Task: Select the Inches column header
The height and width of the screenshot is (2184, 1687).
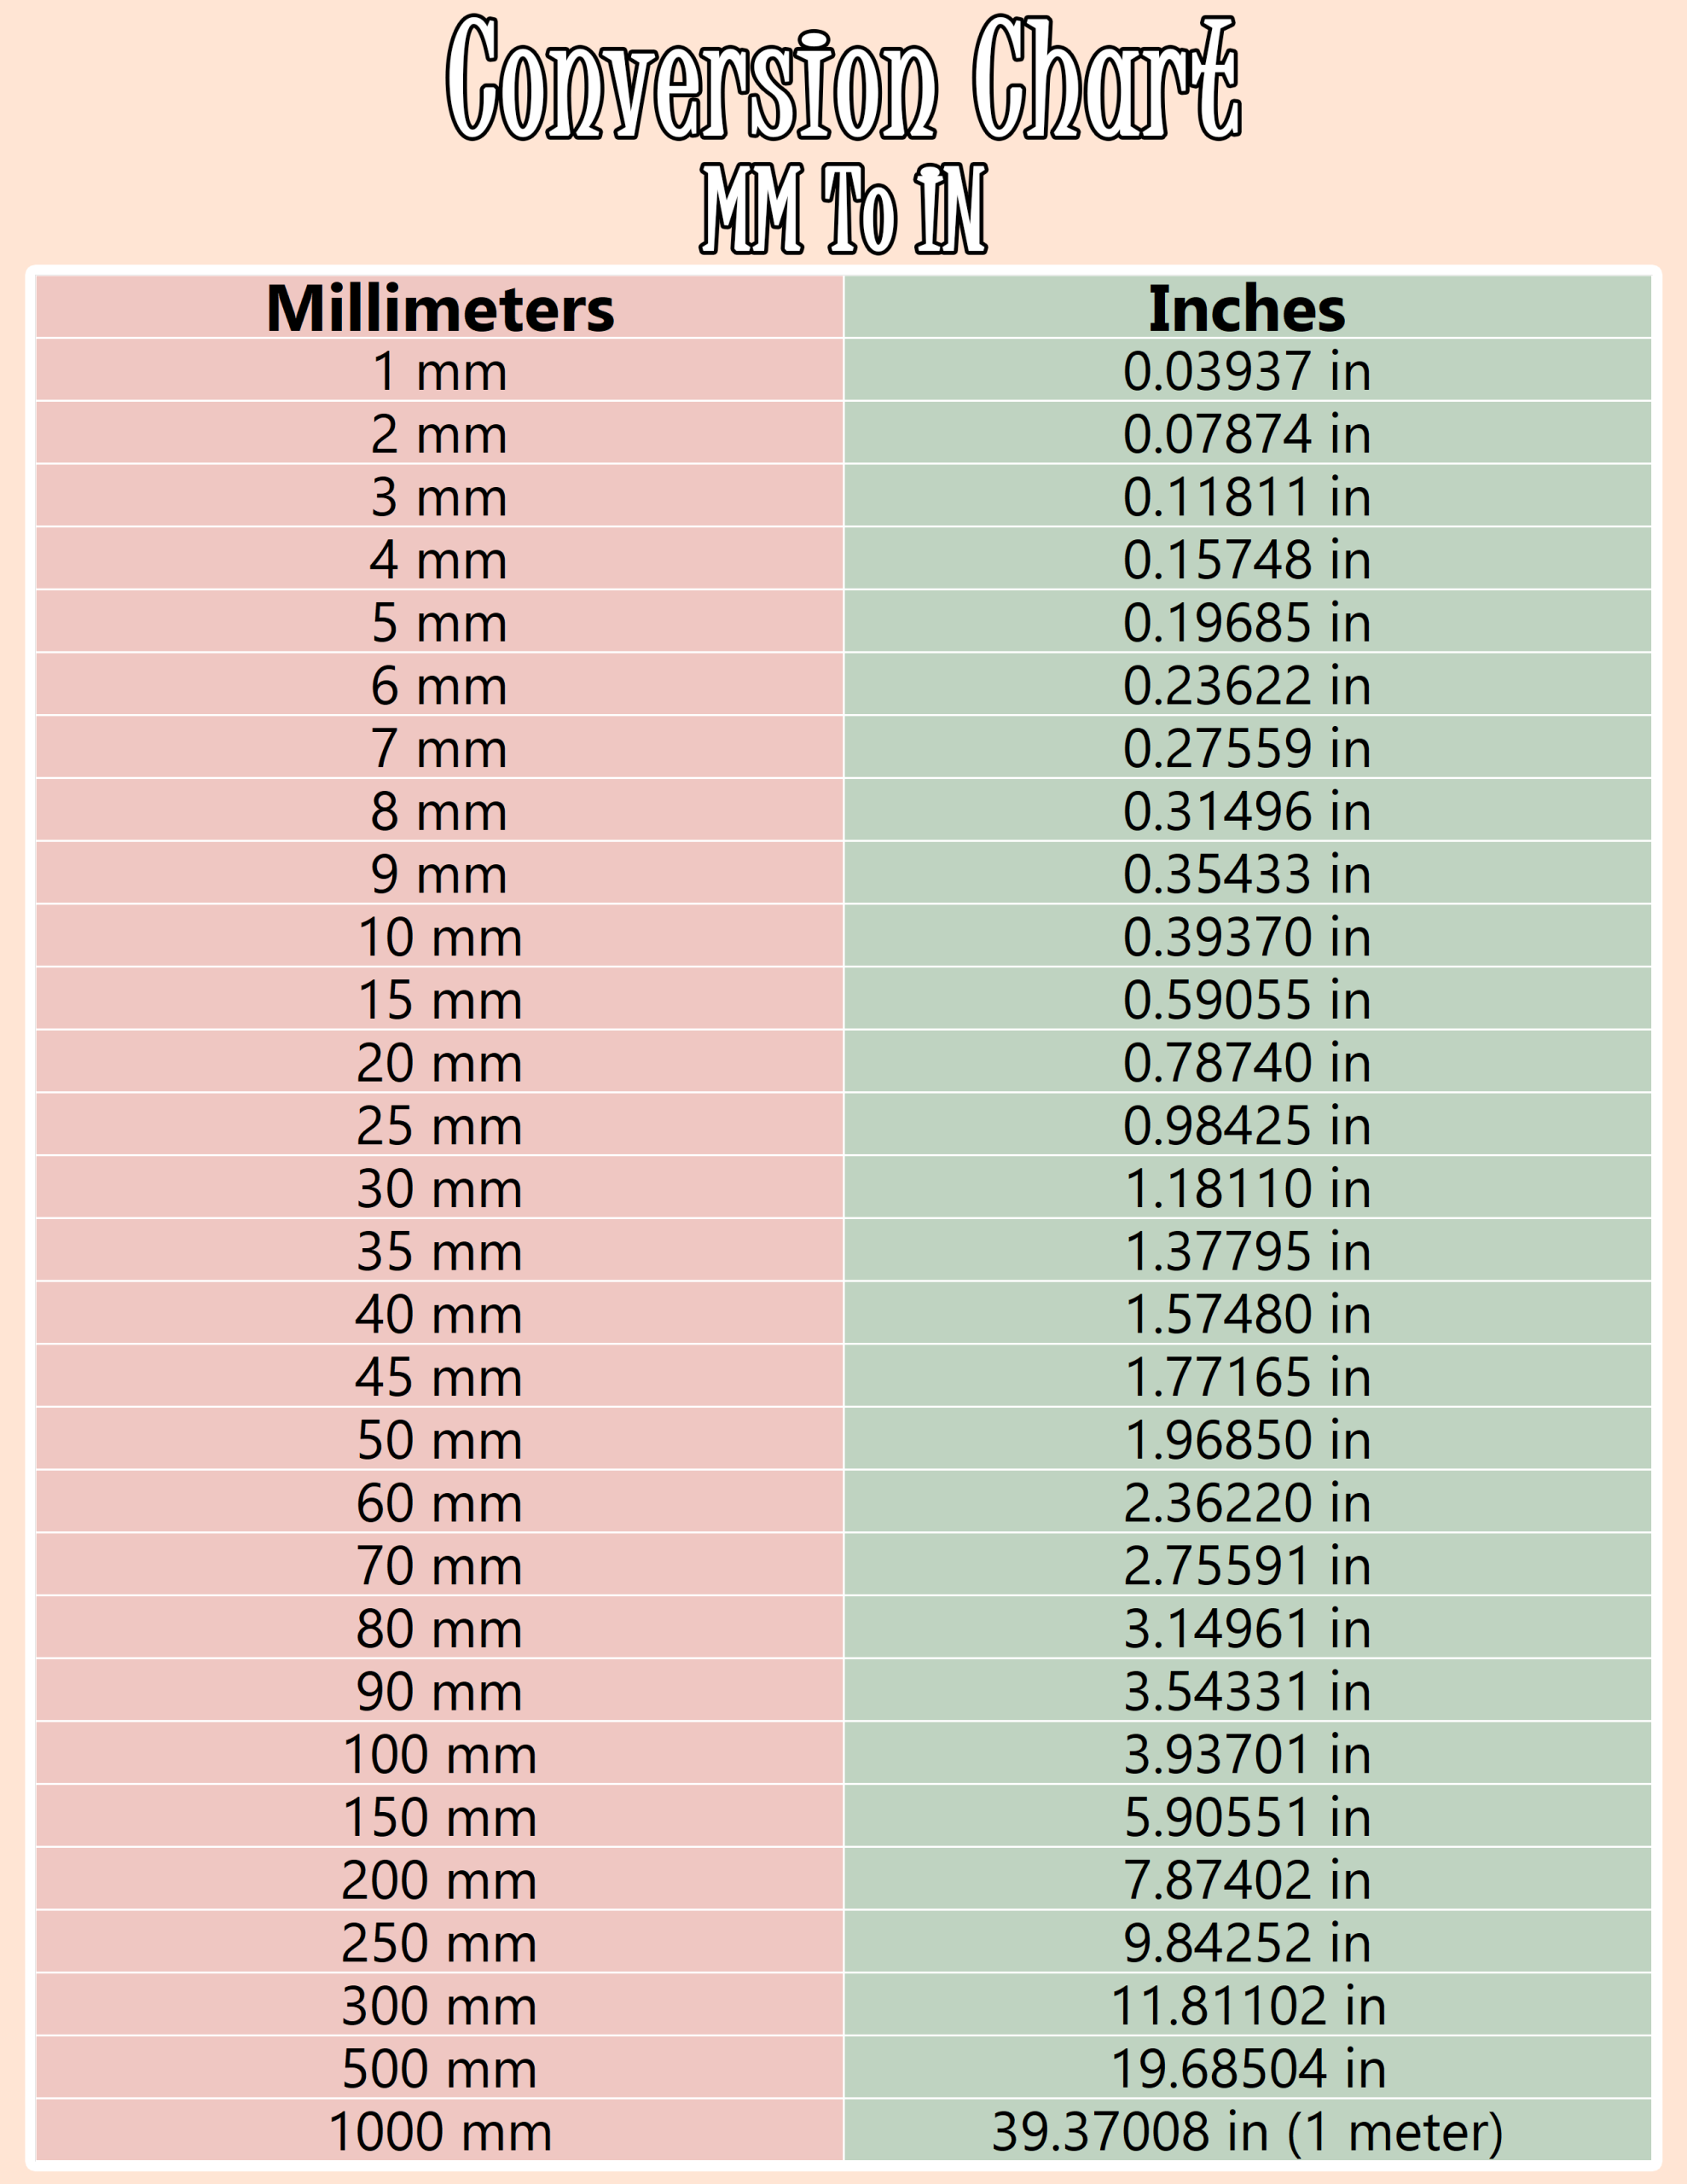Action: tap(1246, 308)
